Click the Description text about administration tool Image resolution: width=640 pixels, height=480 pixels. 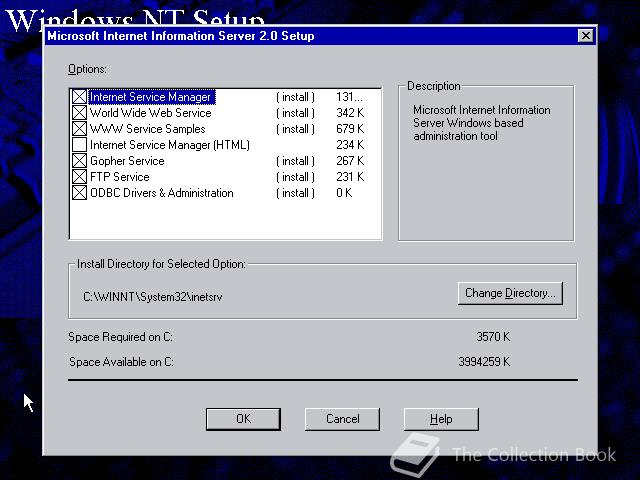click(482, 123)
